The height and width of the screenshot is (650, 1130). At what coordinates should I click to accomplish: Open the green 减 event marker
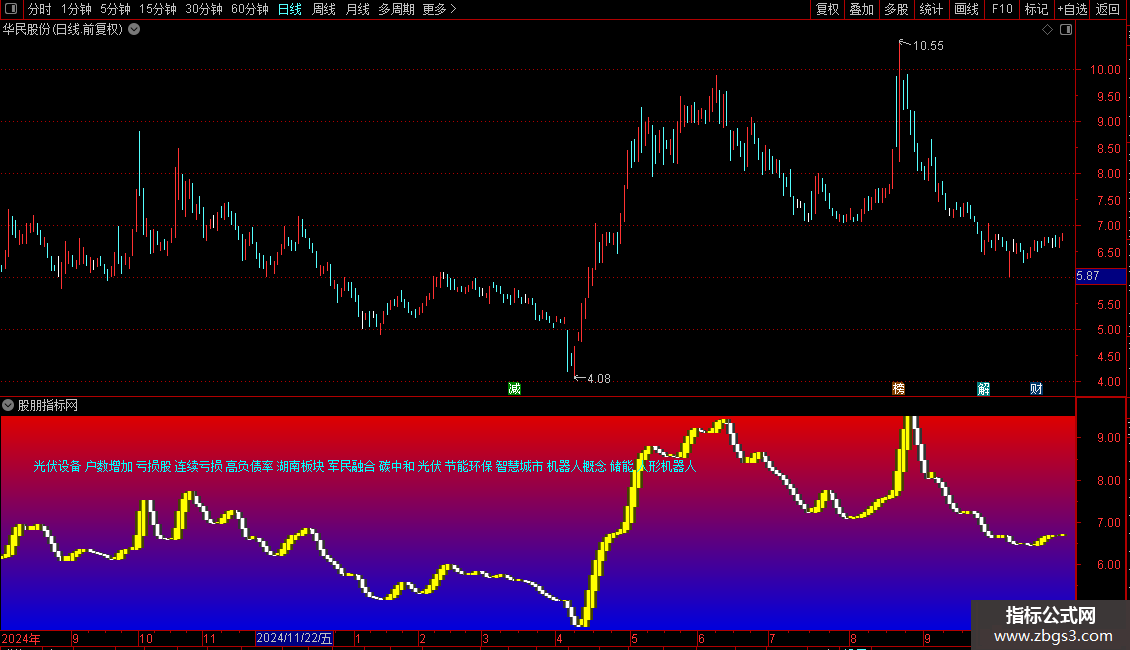point(514,388)
